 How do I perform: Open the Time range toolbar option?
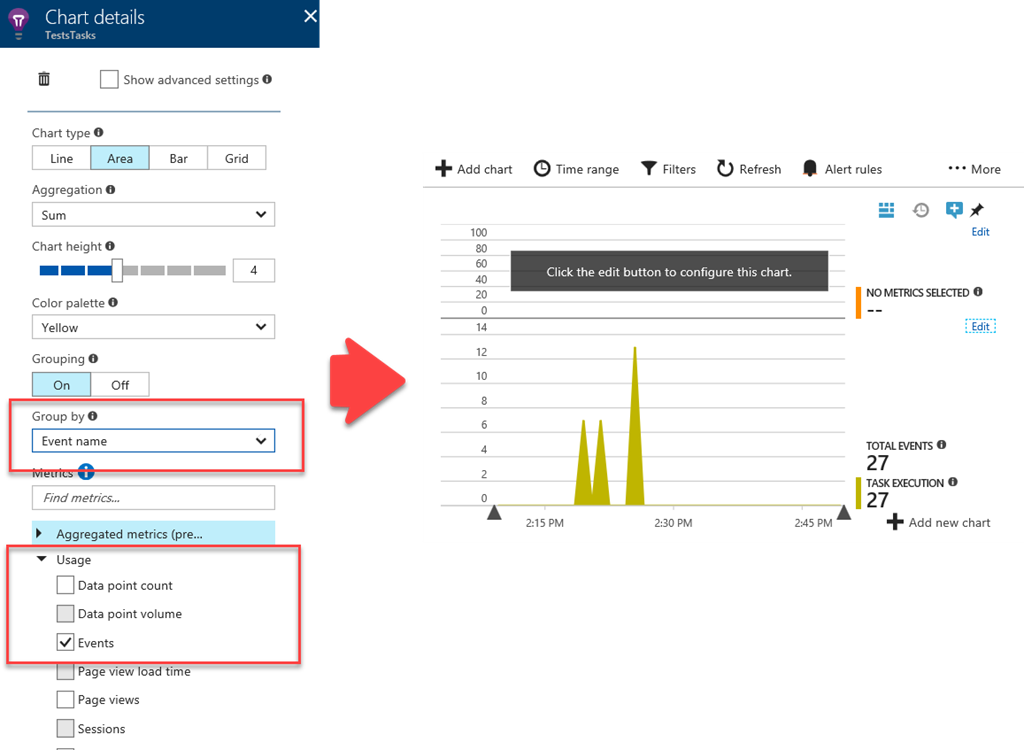click(x=576, y=169)
